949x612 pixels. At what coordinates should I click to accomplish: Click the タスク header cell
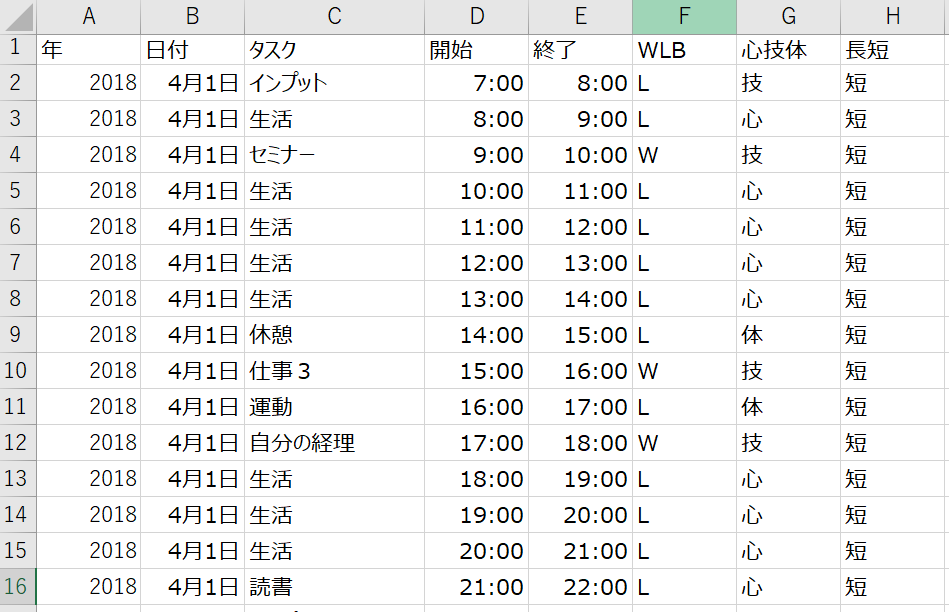[x=335, y=50]
